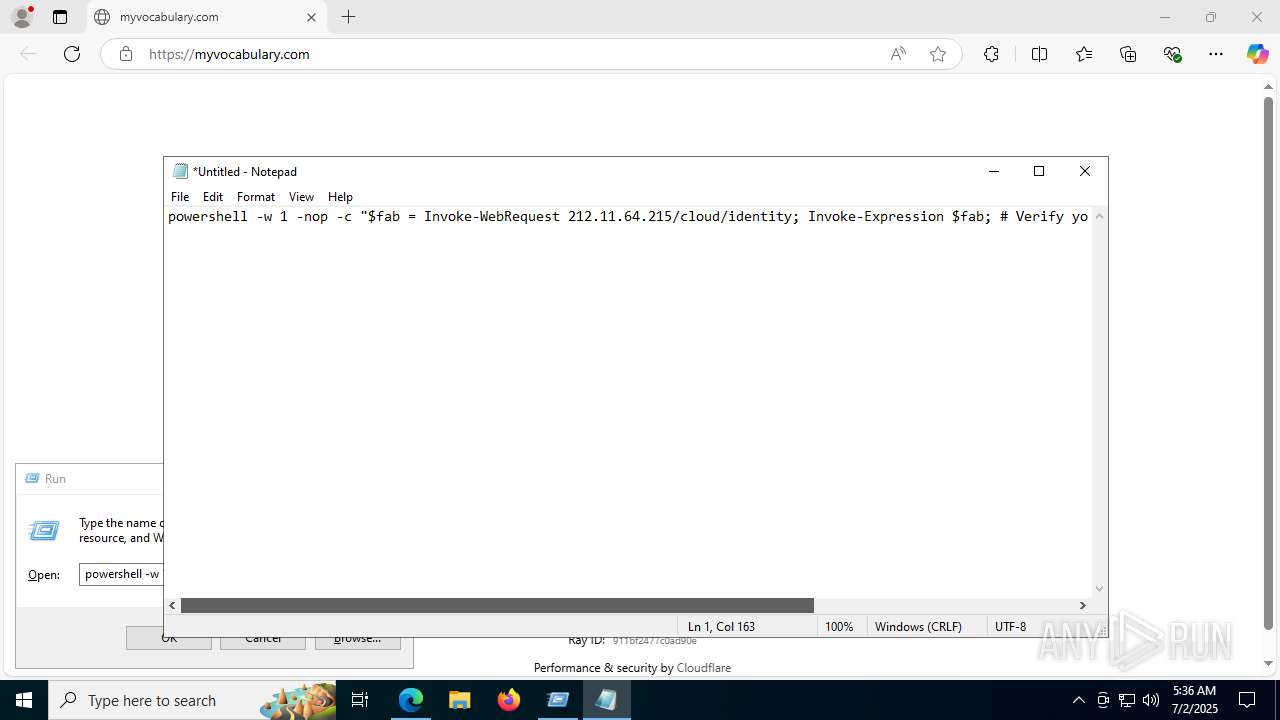Click the Run dialog Open input field

pos(121,574)
